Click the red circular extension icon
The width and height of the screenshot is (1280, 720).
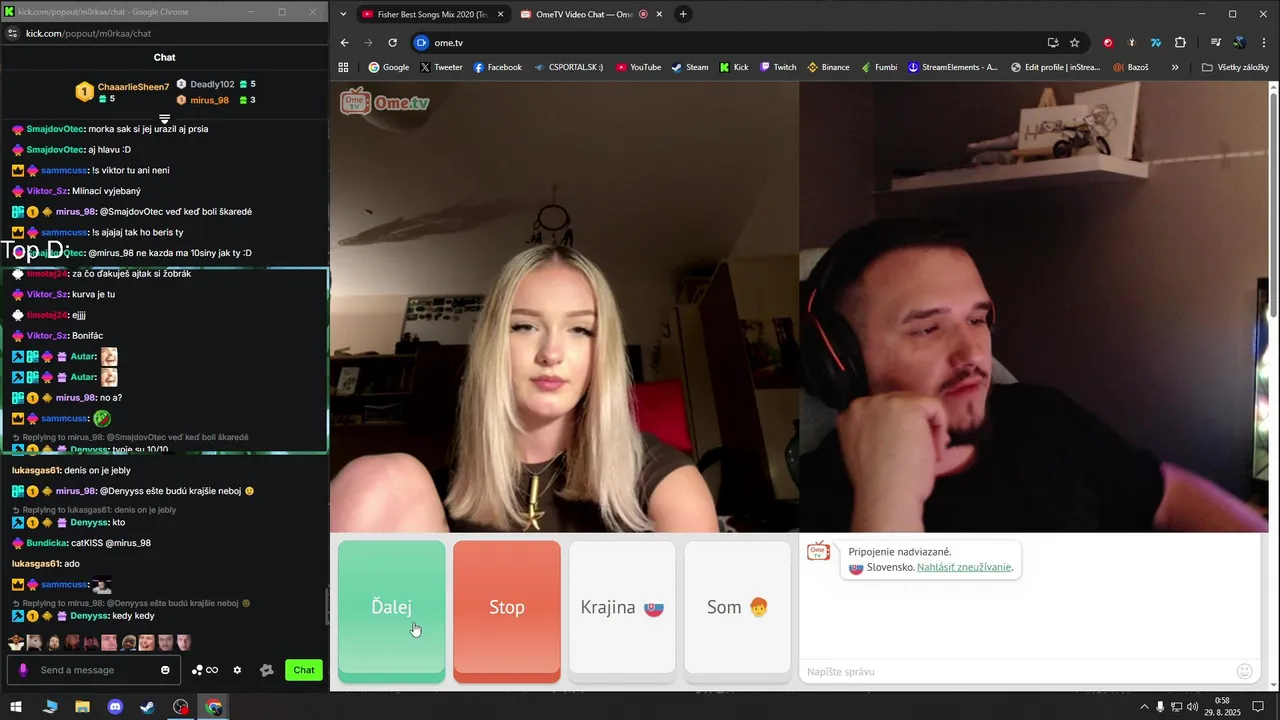point(1108,43)
